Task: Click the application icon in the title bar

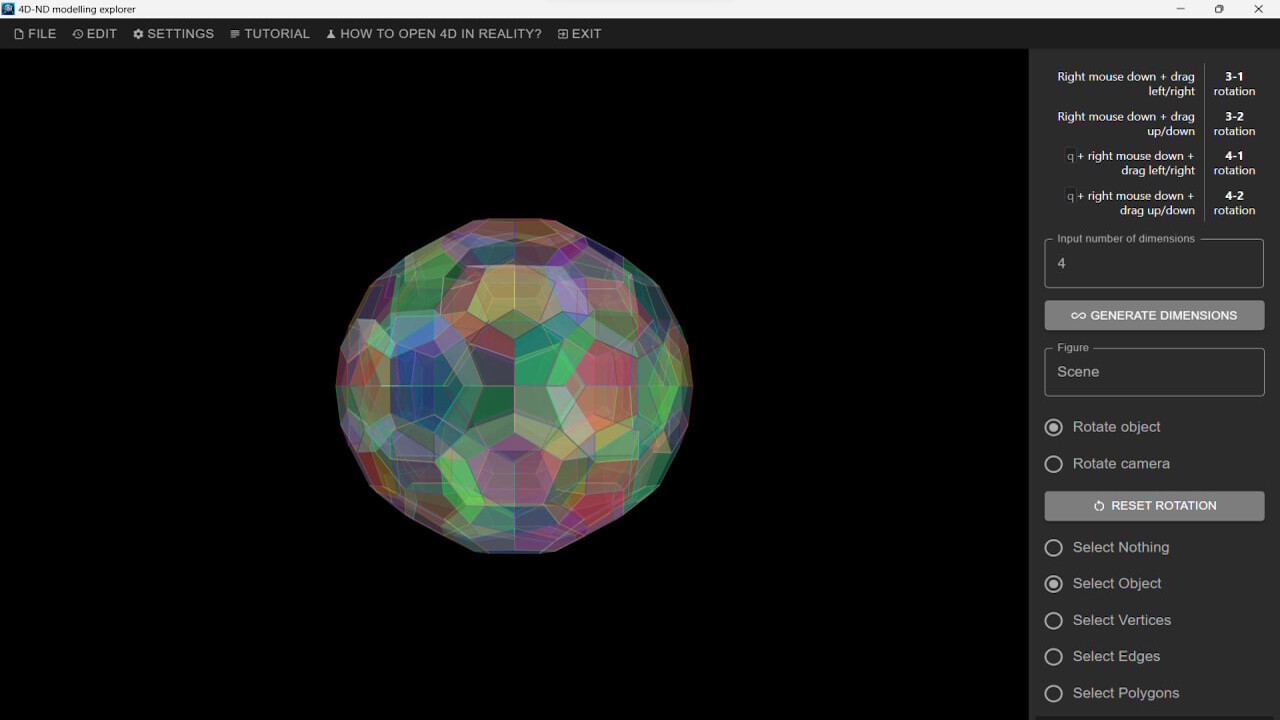Action: (x=8, y=9)
